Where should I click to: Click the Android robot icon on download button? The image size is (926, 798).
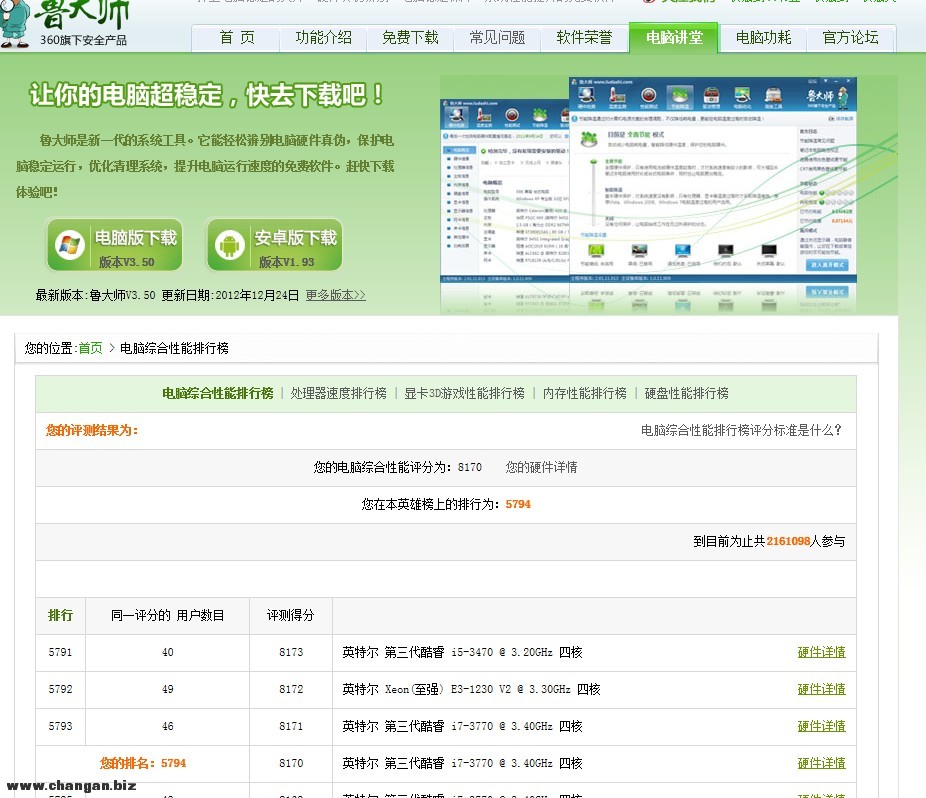point(229,245)
